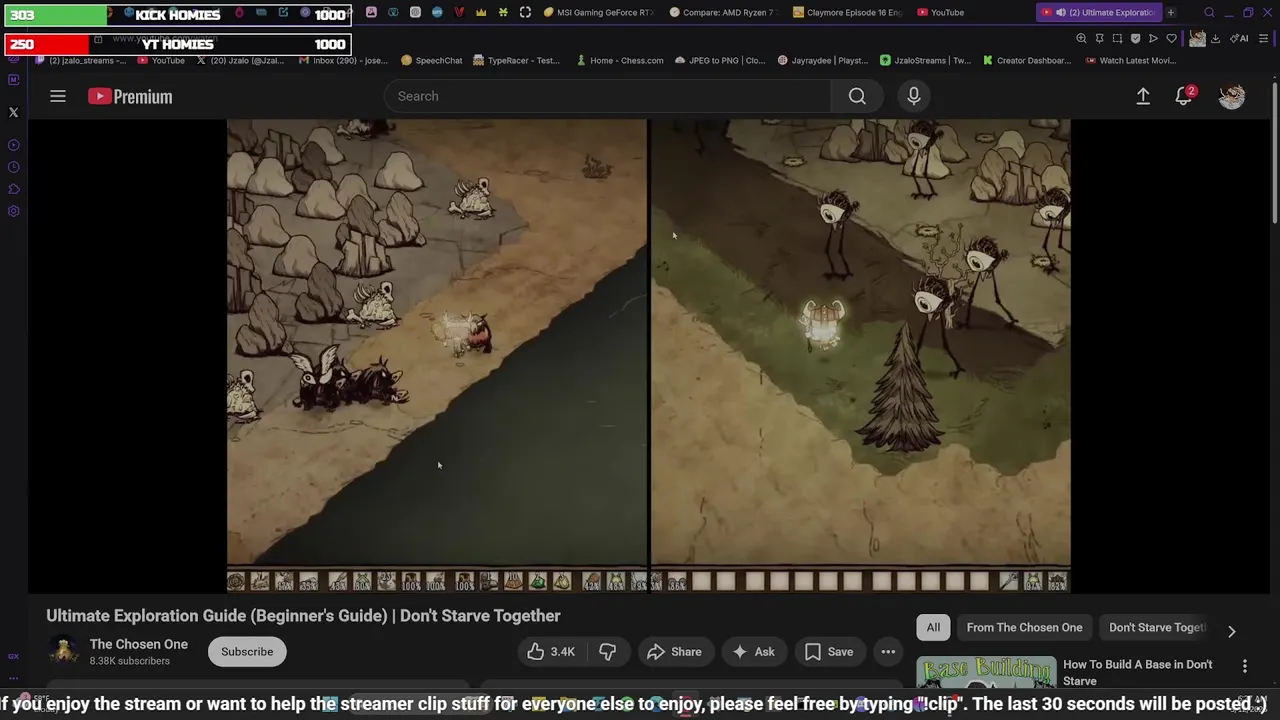
Task: Bookmark page with the heart icon
Action: coord(1171,39)
